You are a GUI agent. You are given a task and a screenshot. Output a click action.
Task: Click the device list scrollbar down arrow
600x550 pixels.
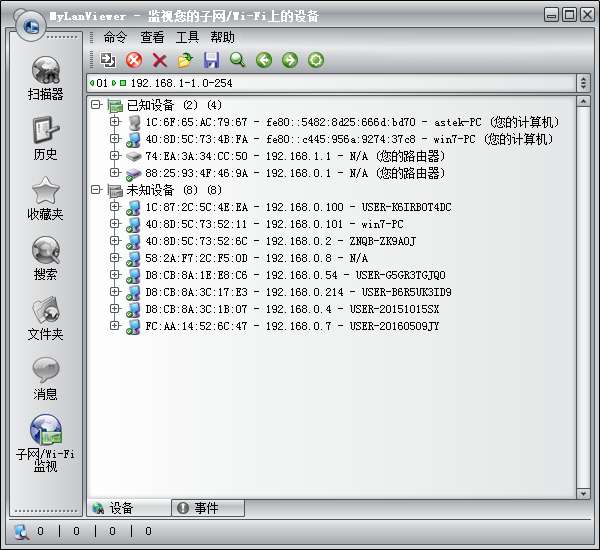point(583,493)
